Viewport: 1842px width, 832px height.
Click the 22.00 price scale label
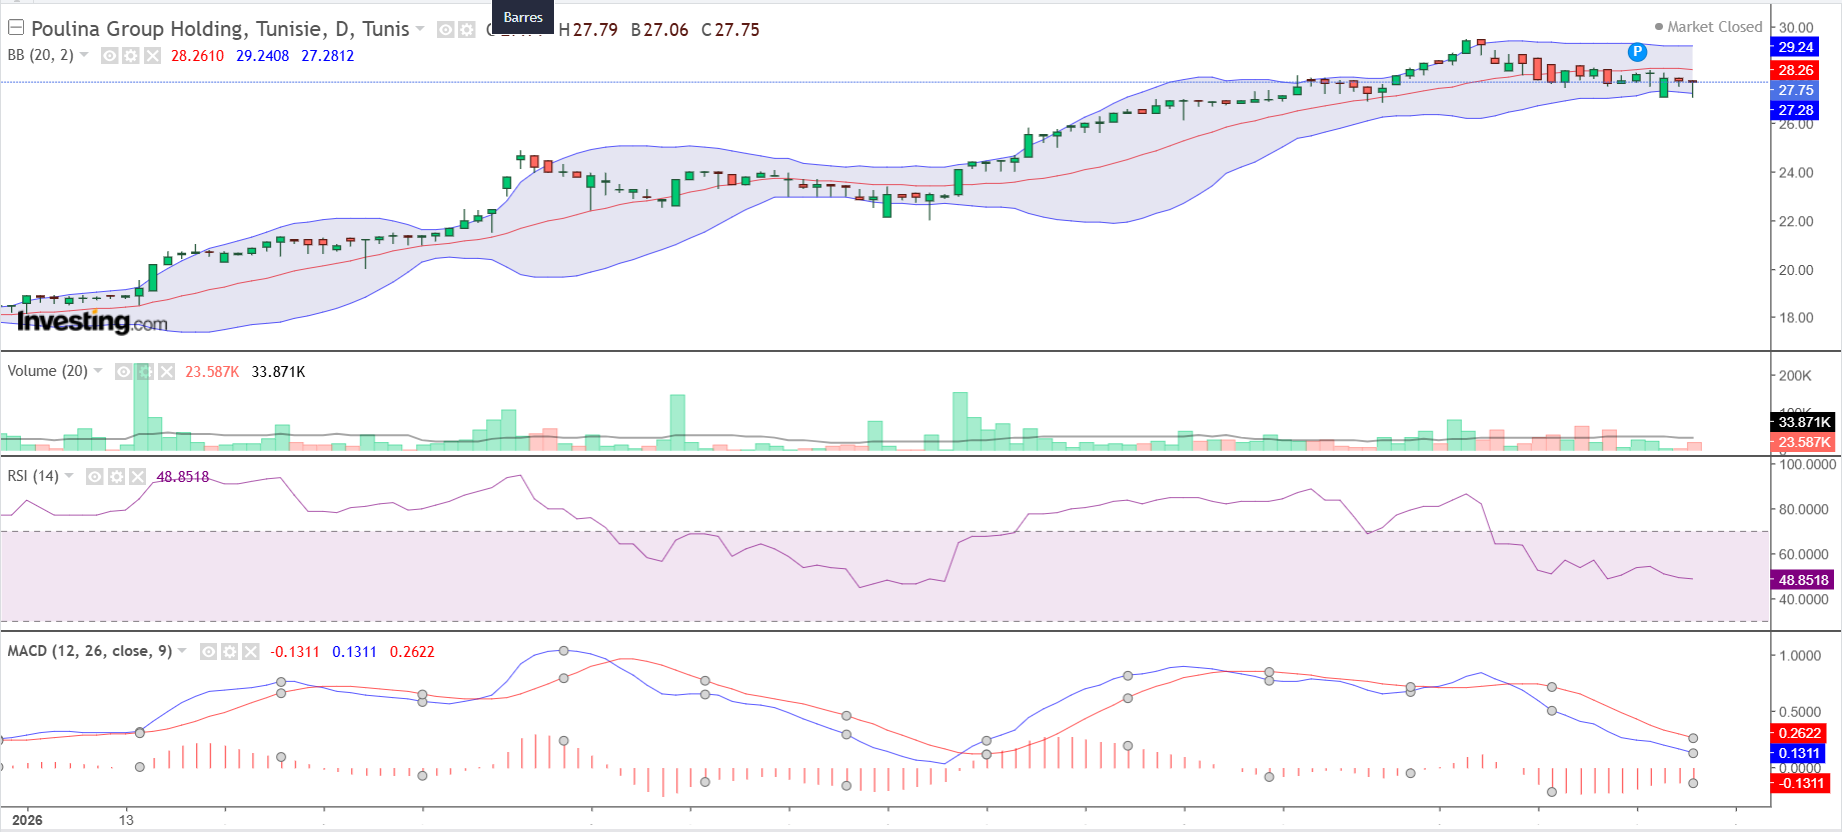coord(1796,222)
